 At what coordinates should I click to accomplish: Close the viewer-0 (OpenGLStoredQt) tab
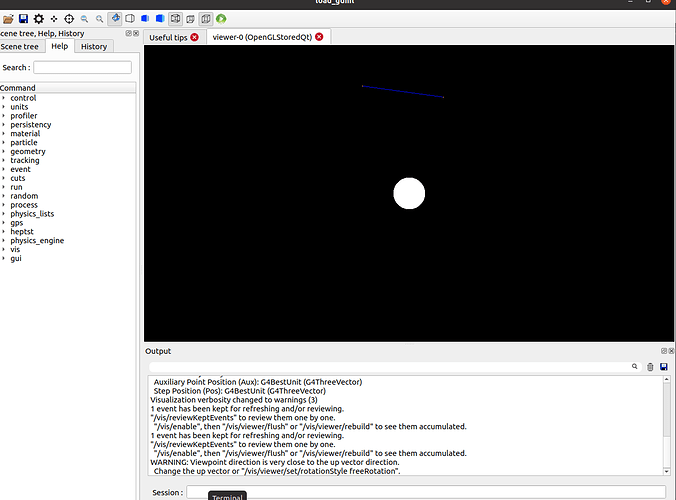pos(319,37)
